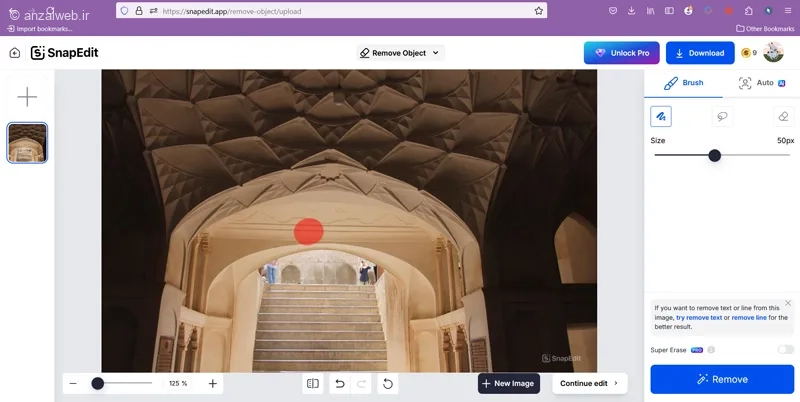
Task: Open the site permissions icon in address bar
Action: 154,11
